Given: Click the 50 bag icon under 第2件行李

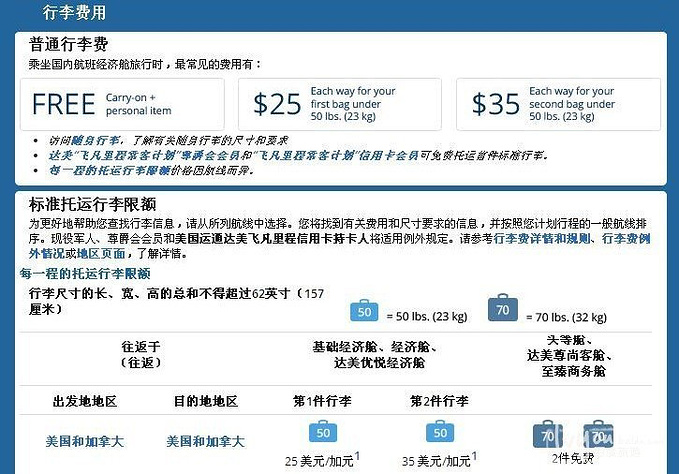Looking at the screenshot, I should tap(440, 432).
